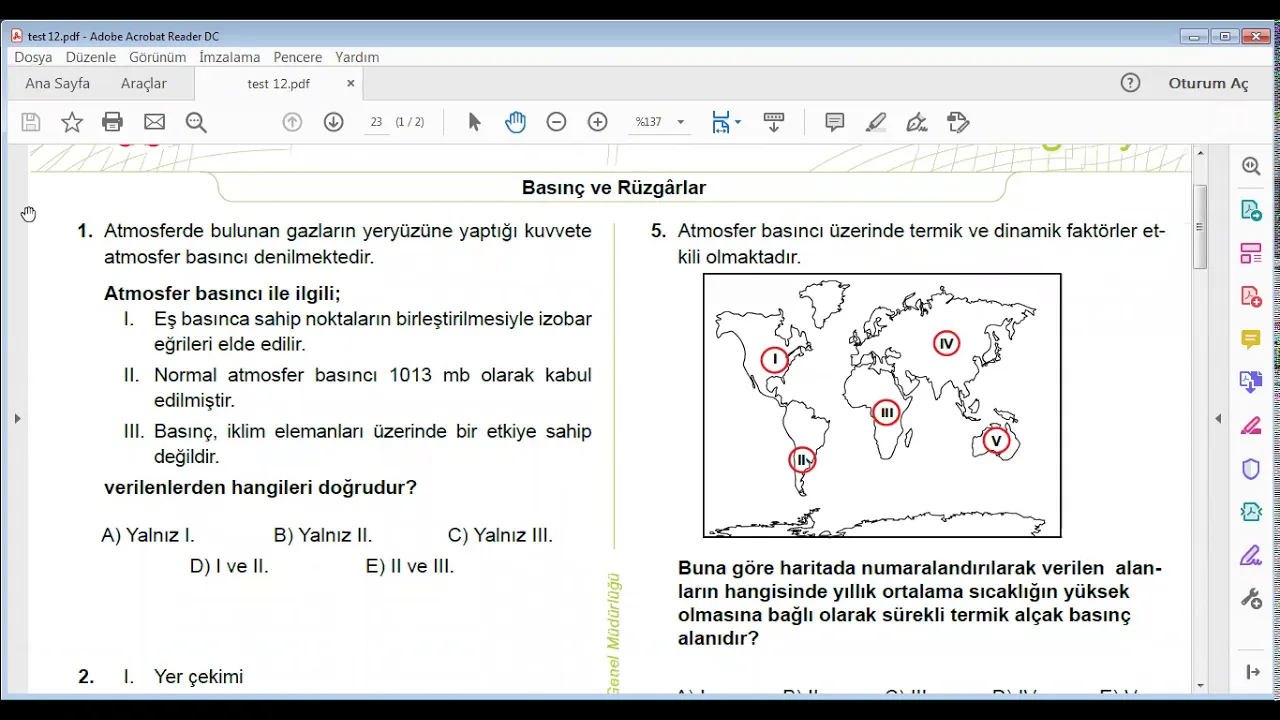The image size is (1280, 720).
Task: Open the Sign document pen tool
Action: tap(917, 122)
